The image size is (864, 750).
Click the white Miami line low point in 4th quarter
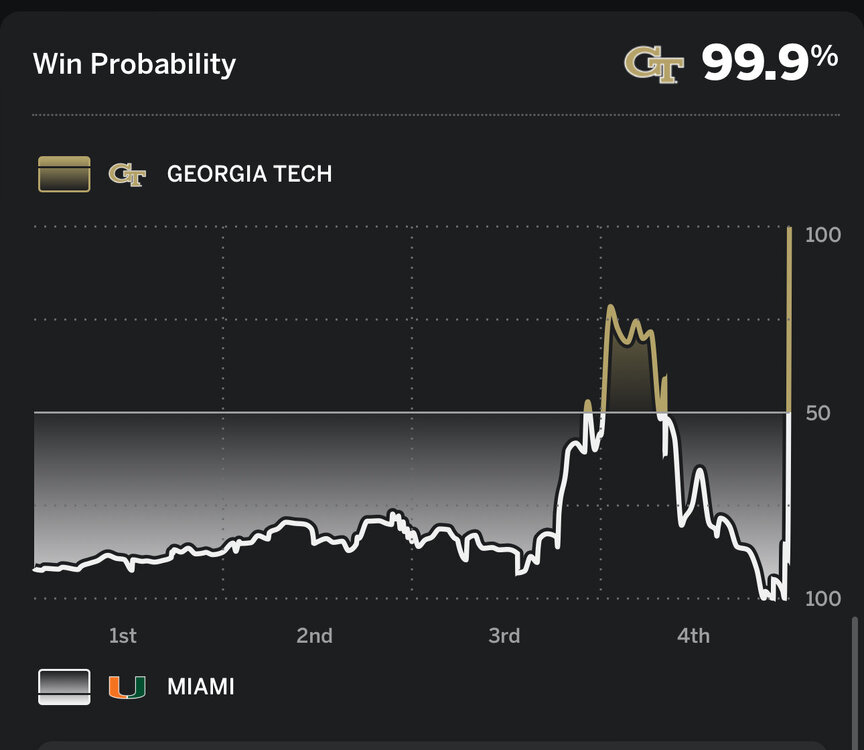coord(766,596)
